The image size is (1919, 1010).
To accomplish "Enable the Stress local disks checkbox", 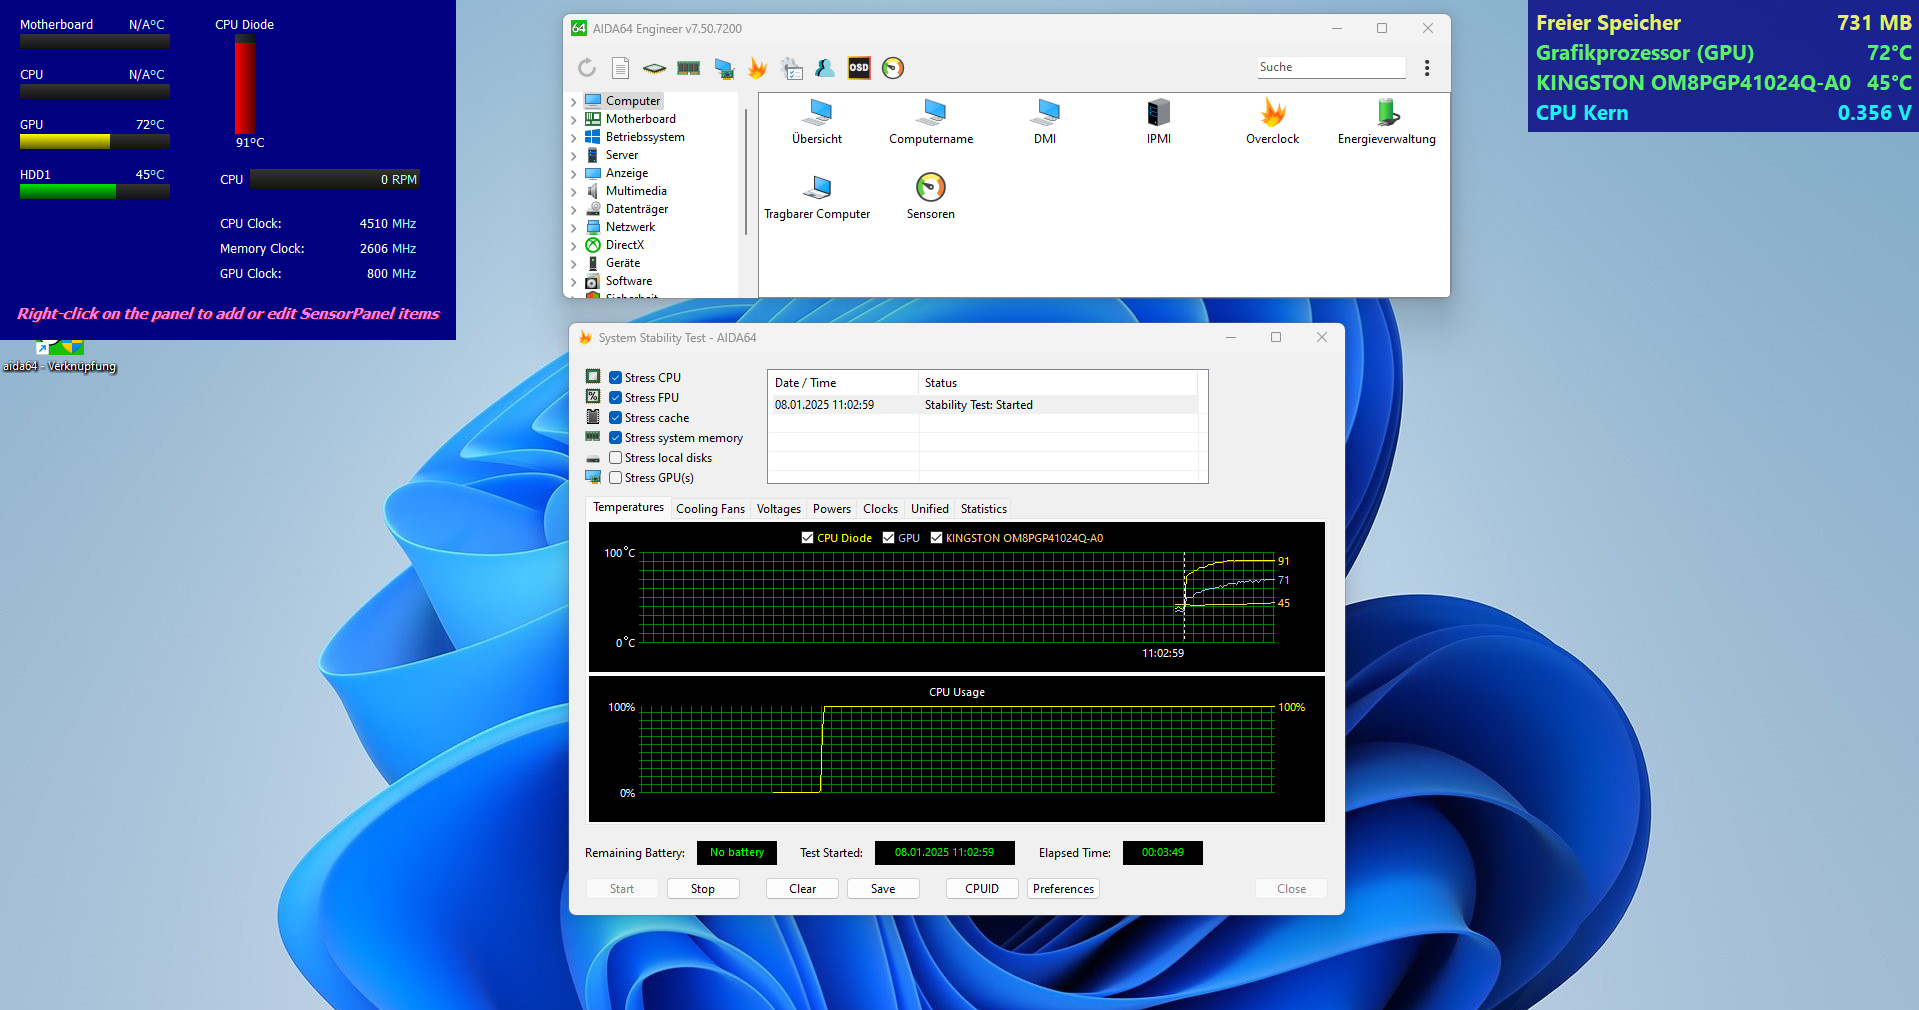I will (615, 458).
